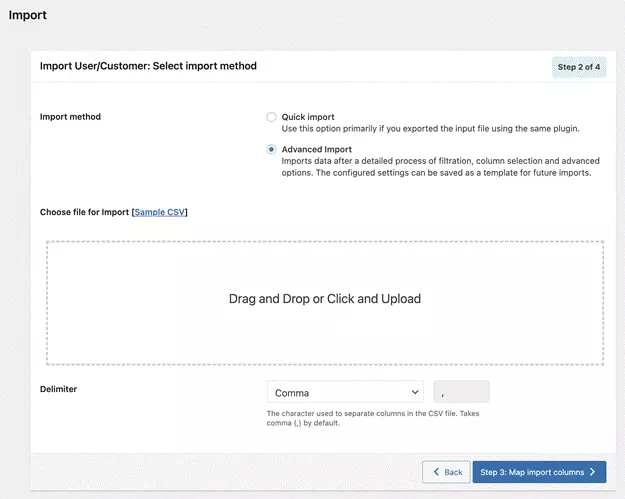This screenshot has height=499, width=625.
Task: Click the "Delimiter" field label
Action: tap(61, 389)
